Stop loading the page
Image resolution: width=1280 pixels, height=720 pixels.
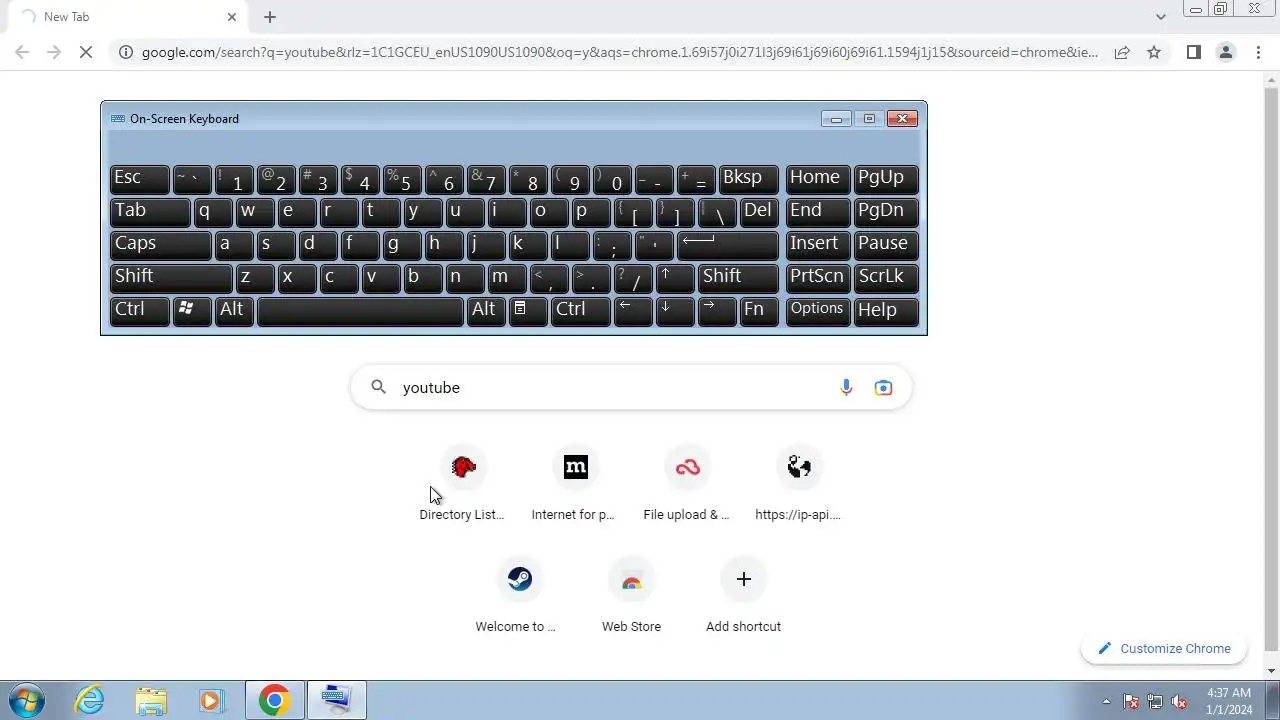tap(86, 52)
